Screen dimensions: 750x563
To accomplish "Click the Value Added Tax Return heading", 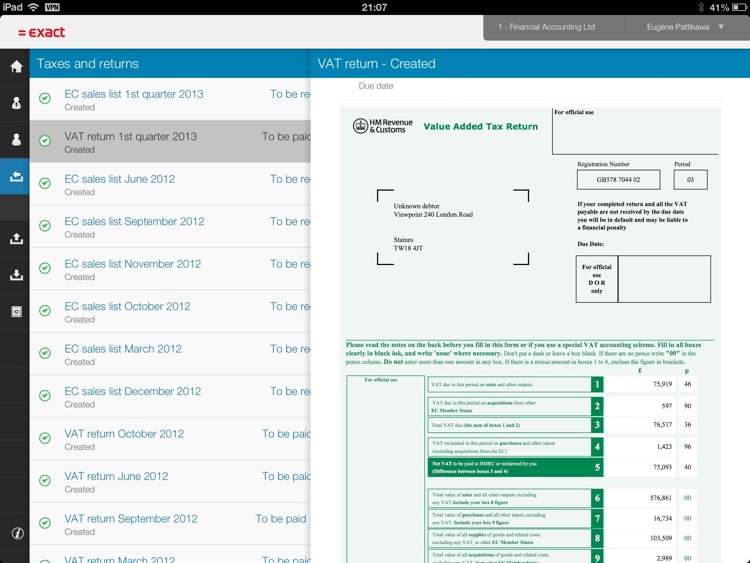I will [481, 127].
